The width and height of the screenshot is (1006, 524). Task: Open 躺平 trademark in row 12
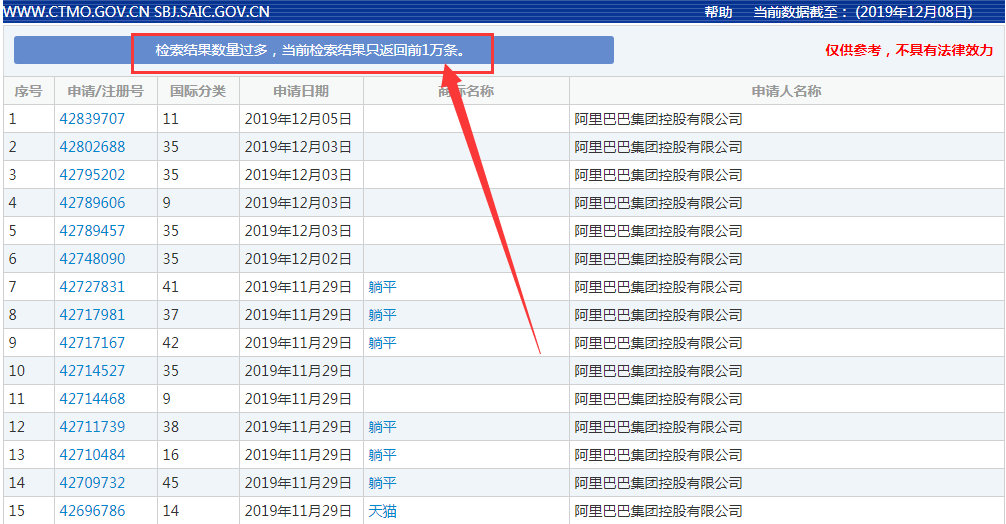pos(382,427)
